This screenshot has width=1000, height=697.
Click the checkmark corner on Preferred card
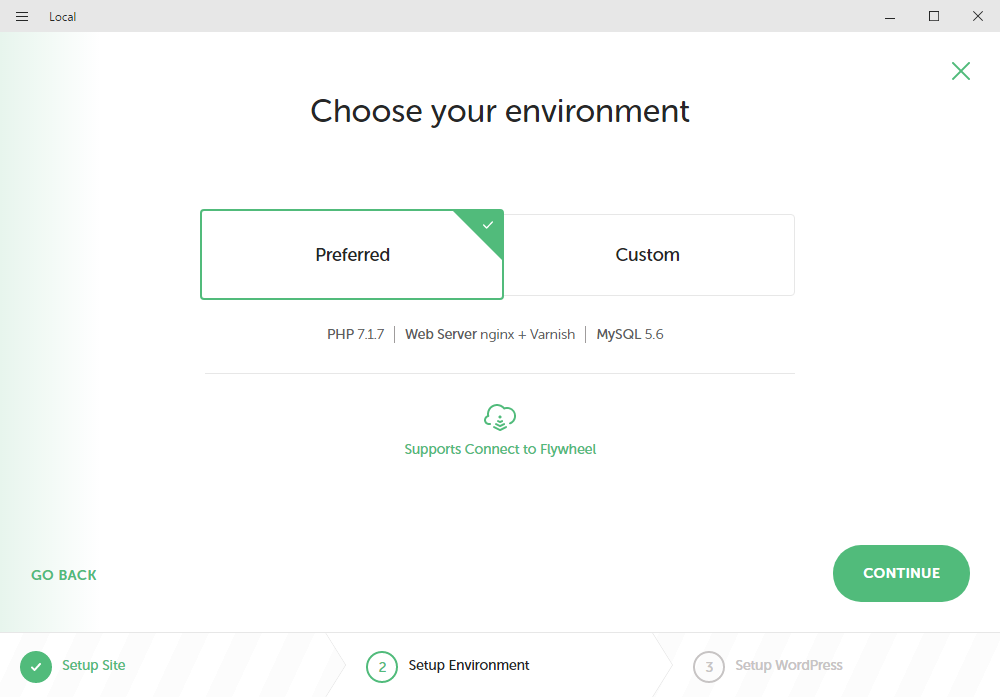coord(487,226)
